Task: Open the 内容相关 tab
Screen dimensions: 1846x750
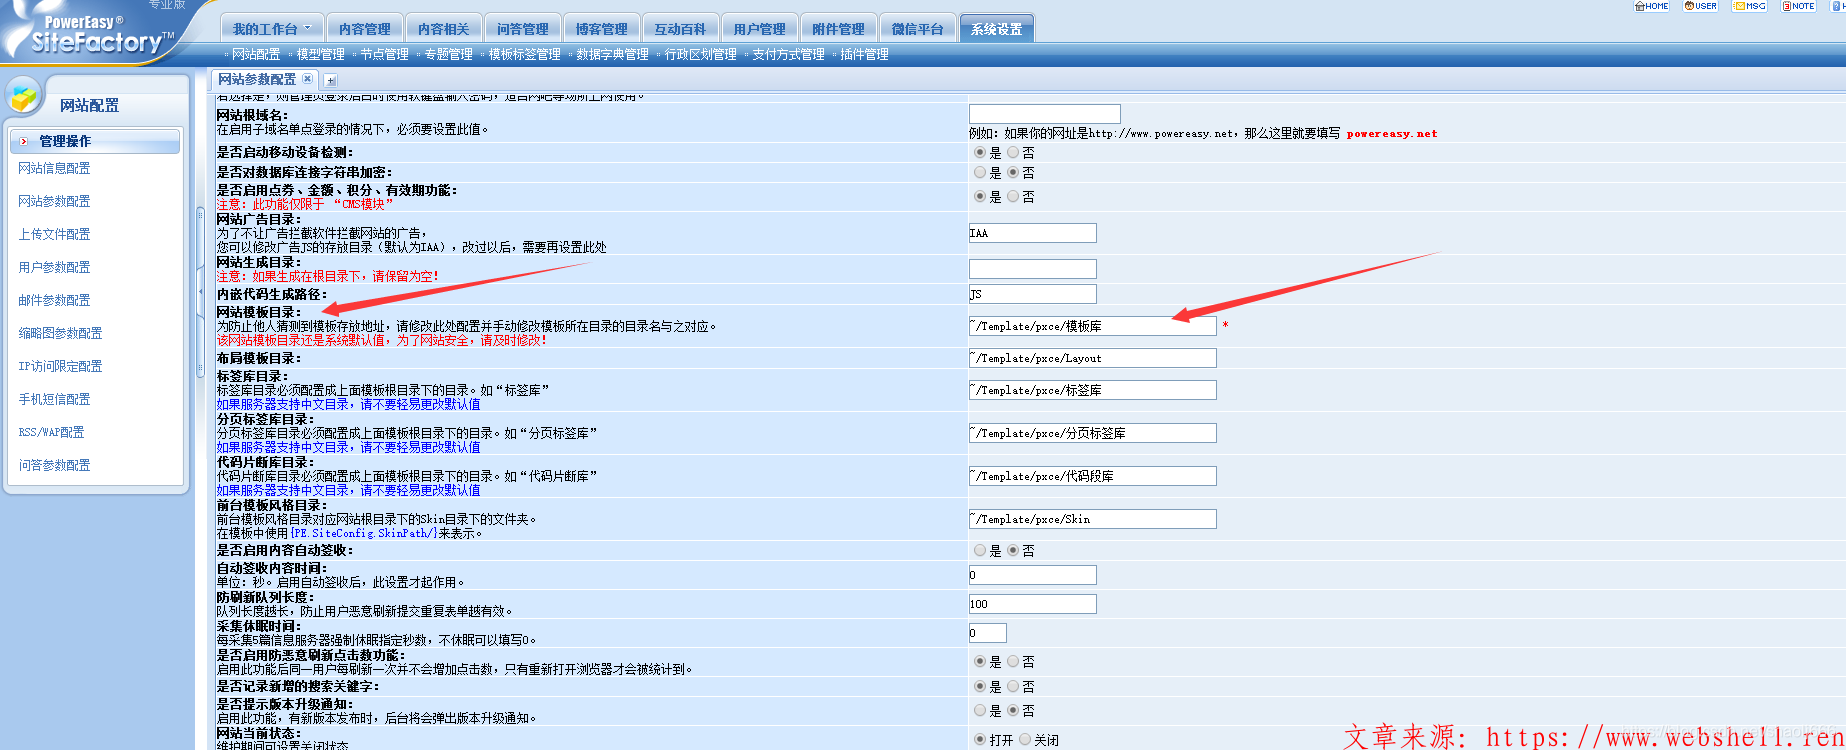Action: click(x=444, y=29)
